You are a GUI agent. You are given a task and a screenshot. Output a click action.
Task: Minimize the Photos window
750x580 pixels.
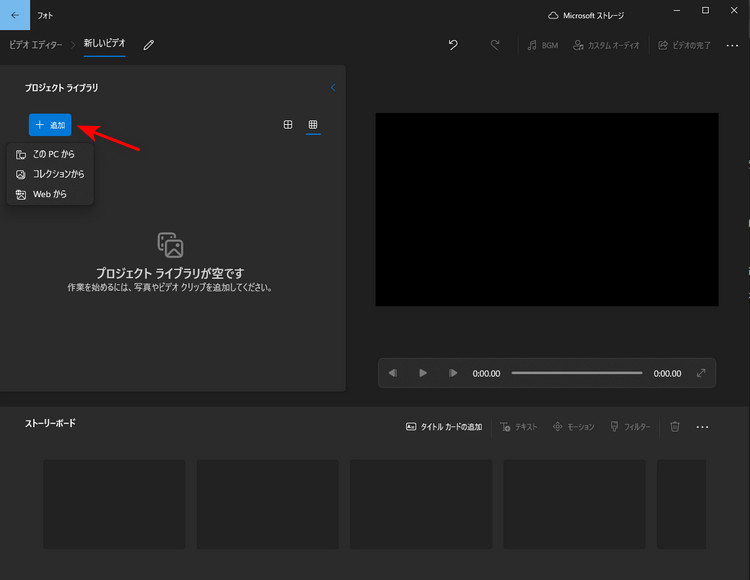pos(677,11)
